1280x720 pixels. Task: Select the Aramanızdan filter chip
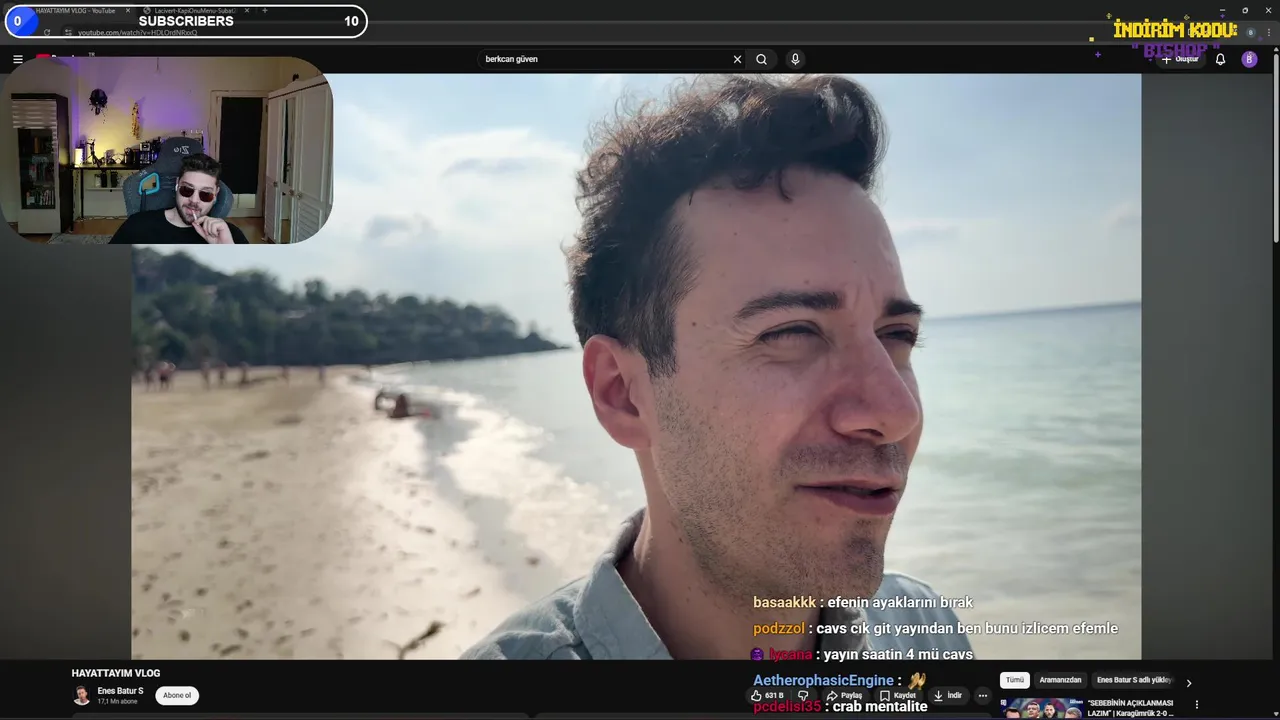point(1060,680)
